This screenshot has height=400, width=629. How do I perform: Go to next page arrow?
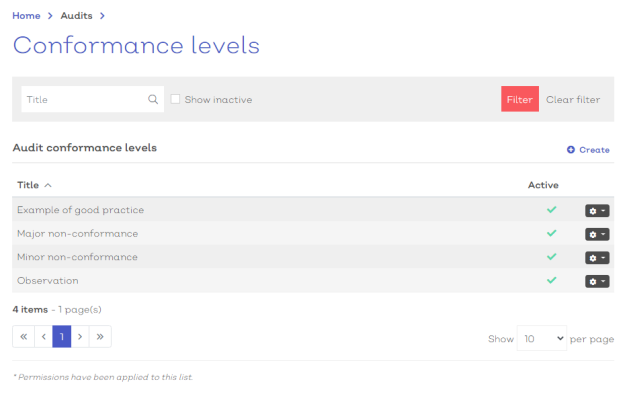click(x=80, y=337)
